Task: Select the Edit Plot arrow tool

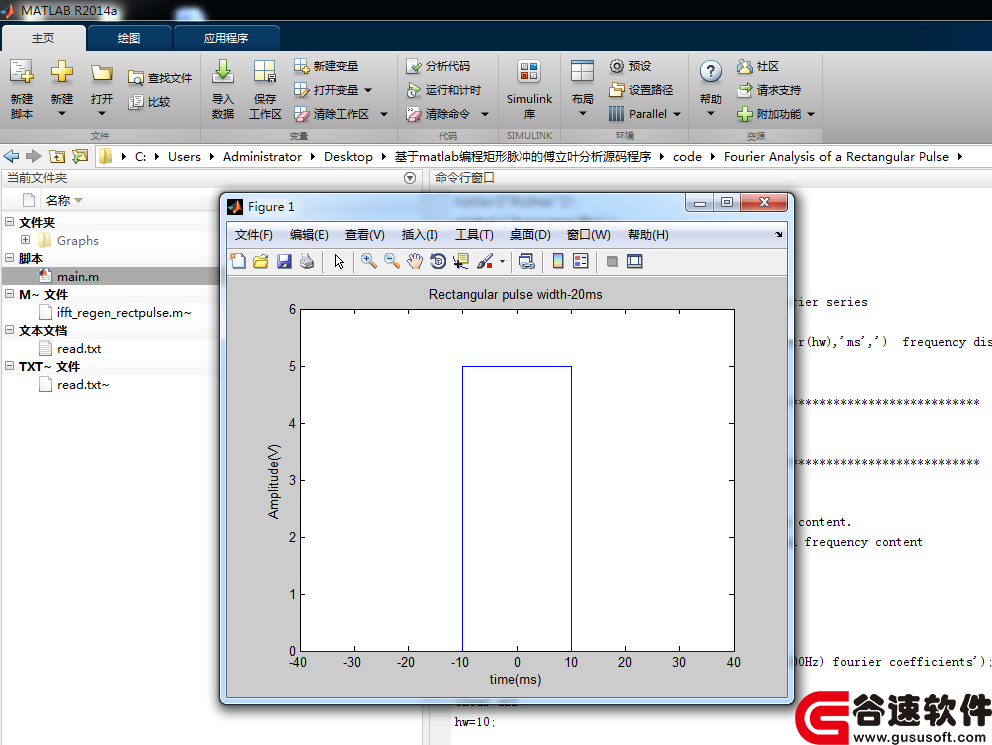Action: tap(339, 261)
